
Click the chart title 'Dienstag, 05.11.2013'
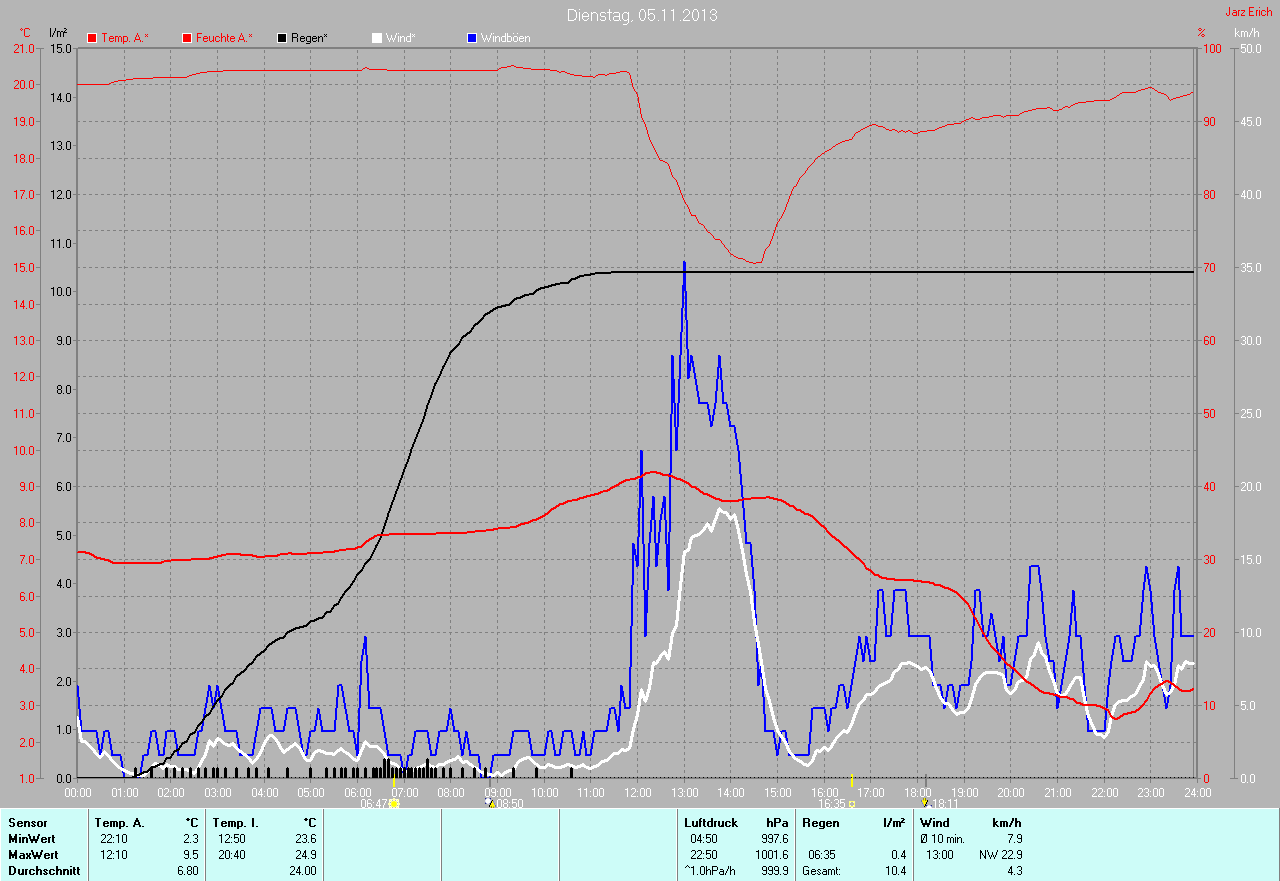coord(642,15)
